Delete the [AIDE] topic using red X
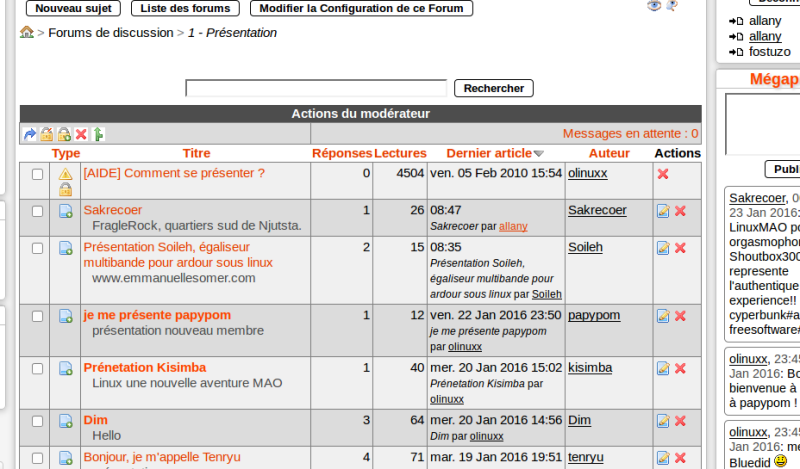Image resolution: width=800 pixels, height=469 pixels. click(x=663, y=174)
